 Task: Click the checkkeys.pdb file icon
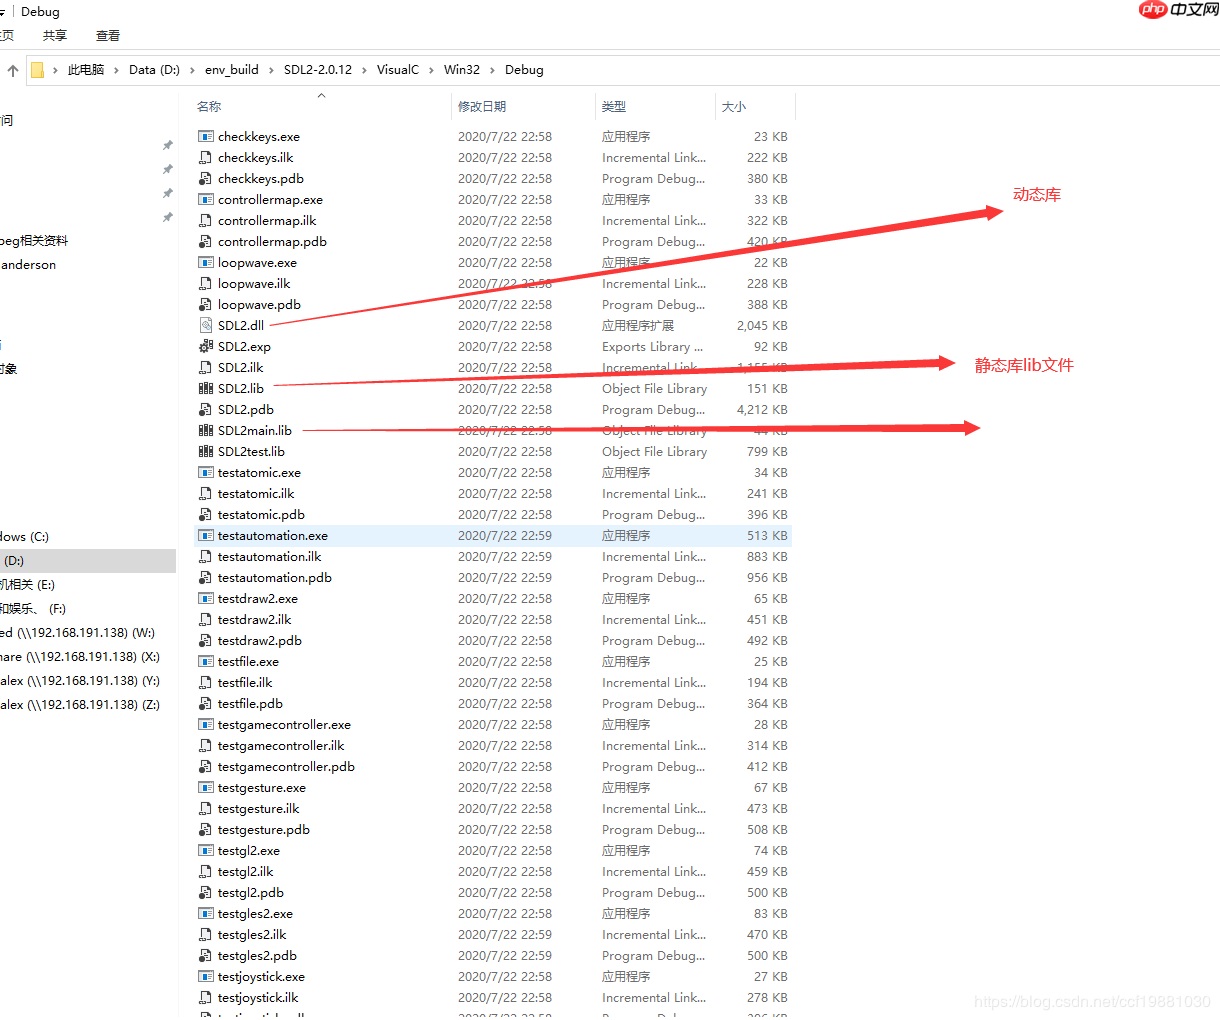(x=205, y=179)
